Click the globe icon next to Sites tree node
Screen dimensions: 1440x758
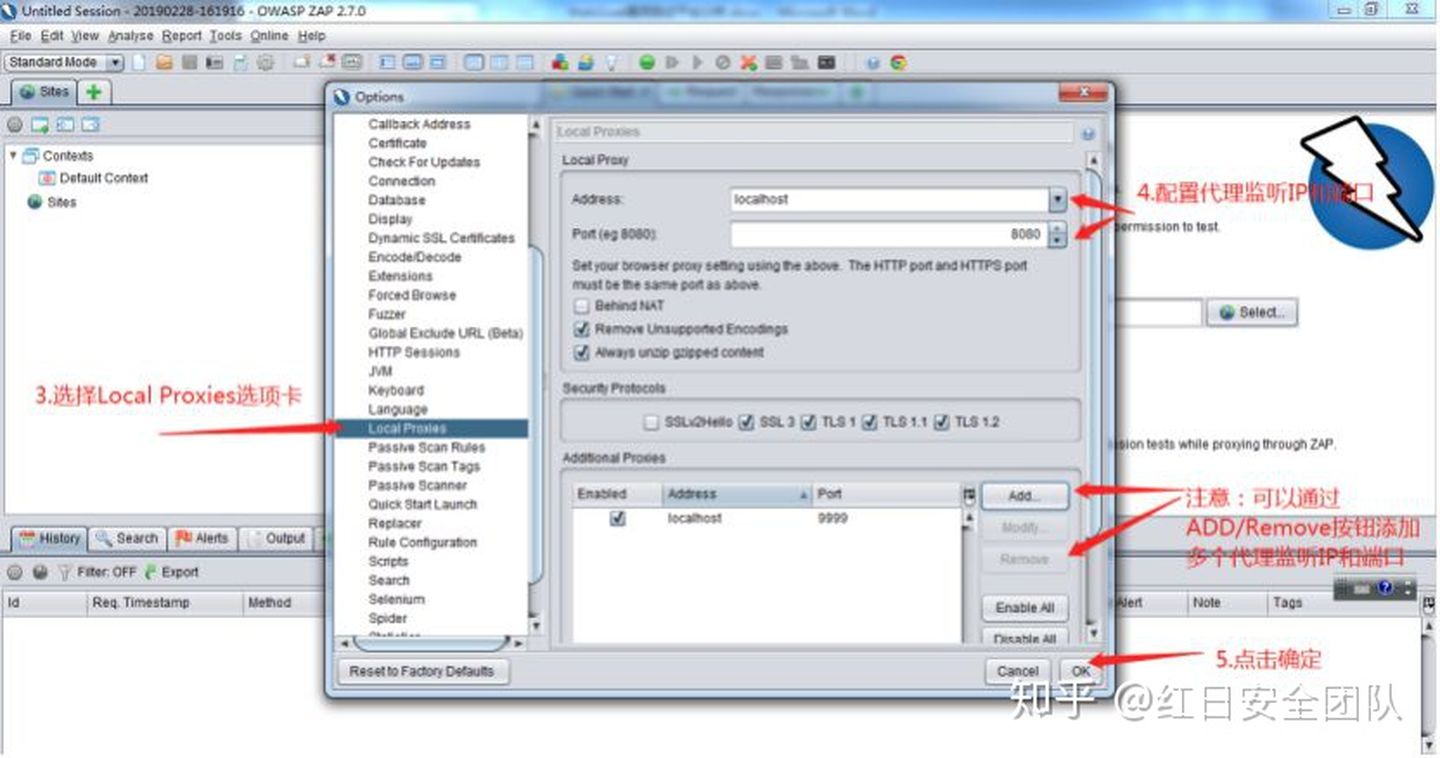tap(35, 201)
